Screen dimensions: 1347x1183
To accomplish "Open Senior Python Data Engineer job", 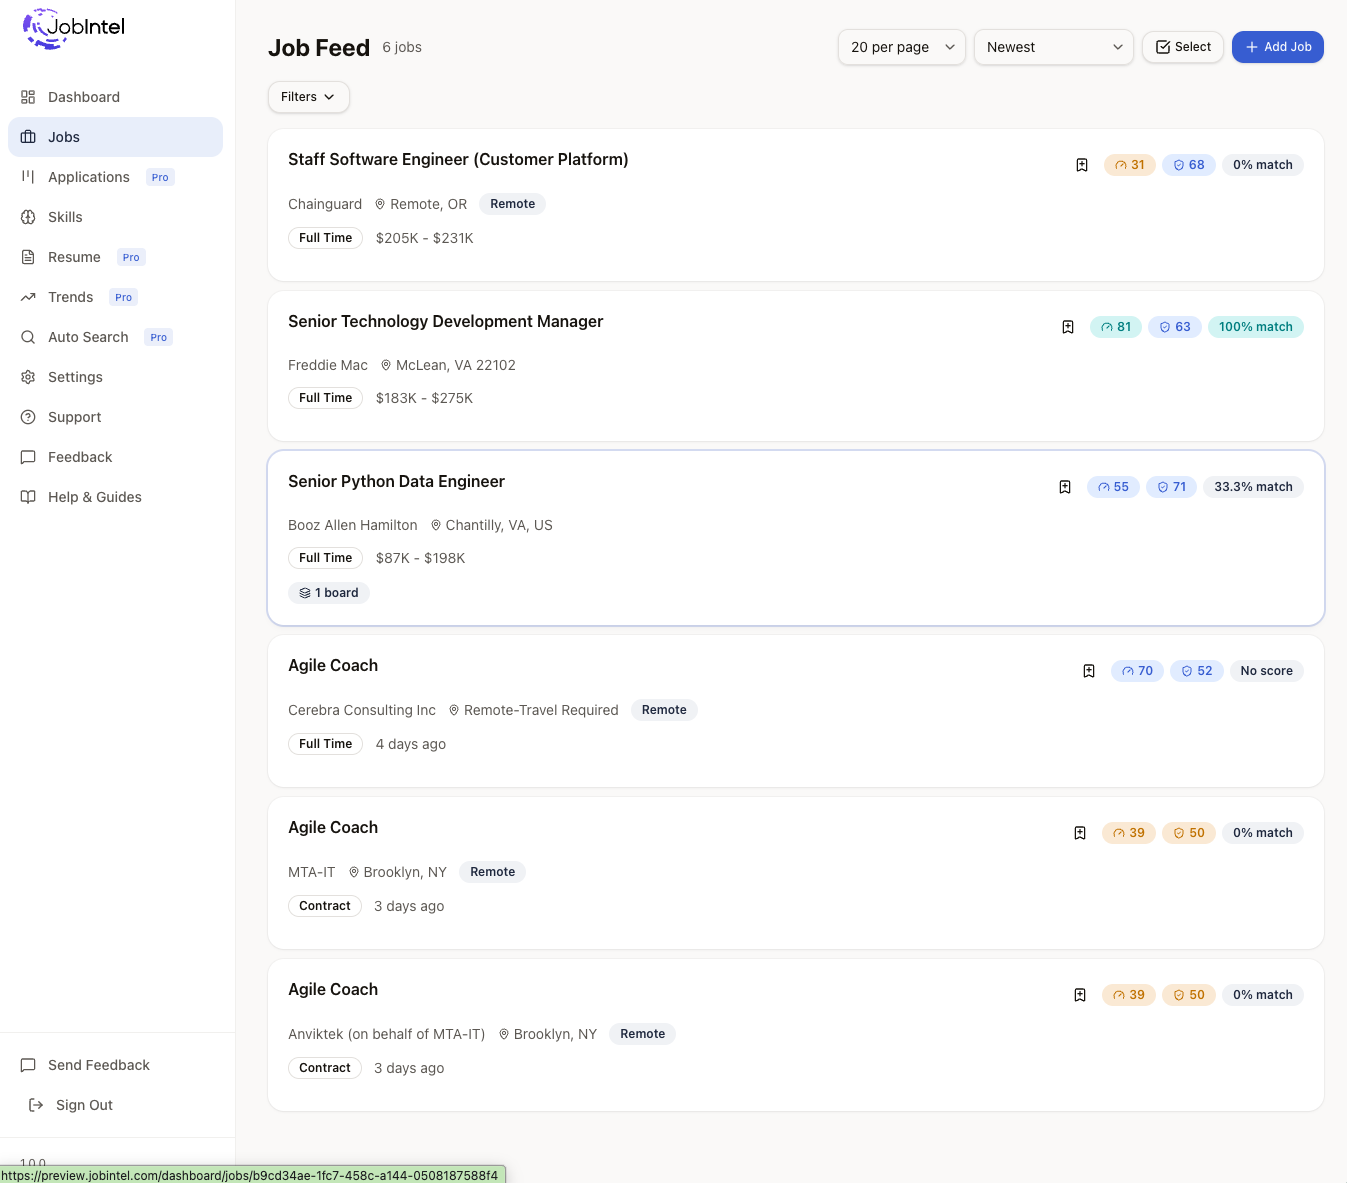I will [396, 482].
